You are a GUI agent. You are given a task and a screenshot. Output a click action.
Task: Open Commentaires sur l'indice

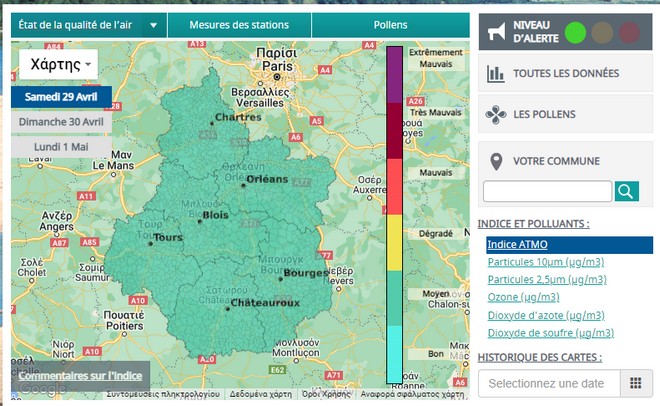click(x=80, y=376)
